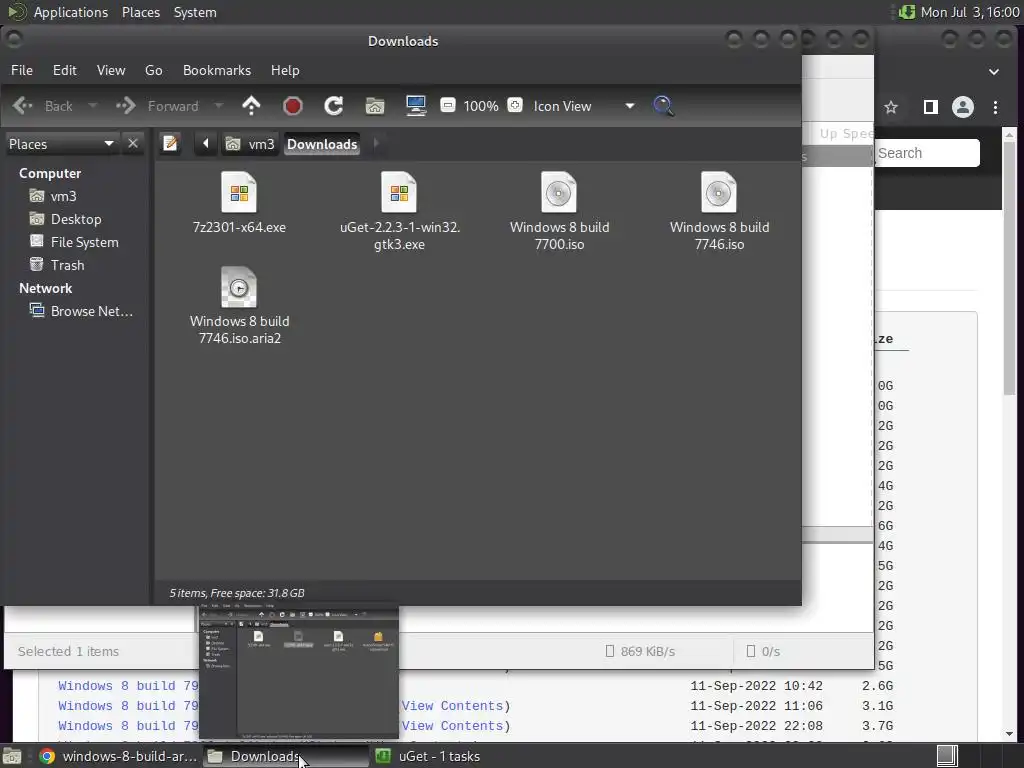Switch to Downloads taskbar window button
This screenshot has width=1024, height=768.
tap(285, 756)
